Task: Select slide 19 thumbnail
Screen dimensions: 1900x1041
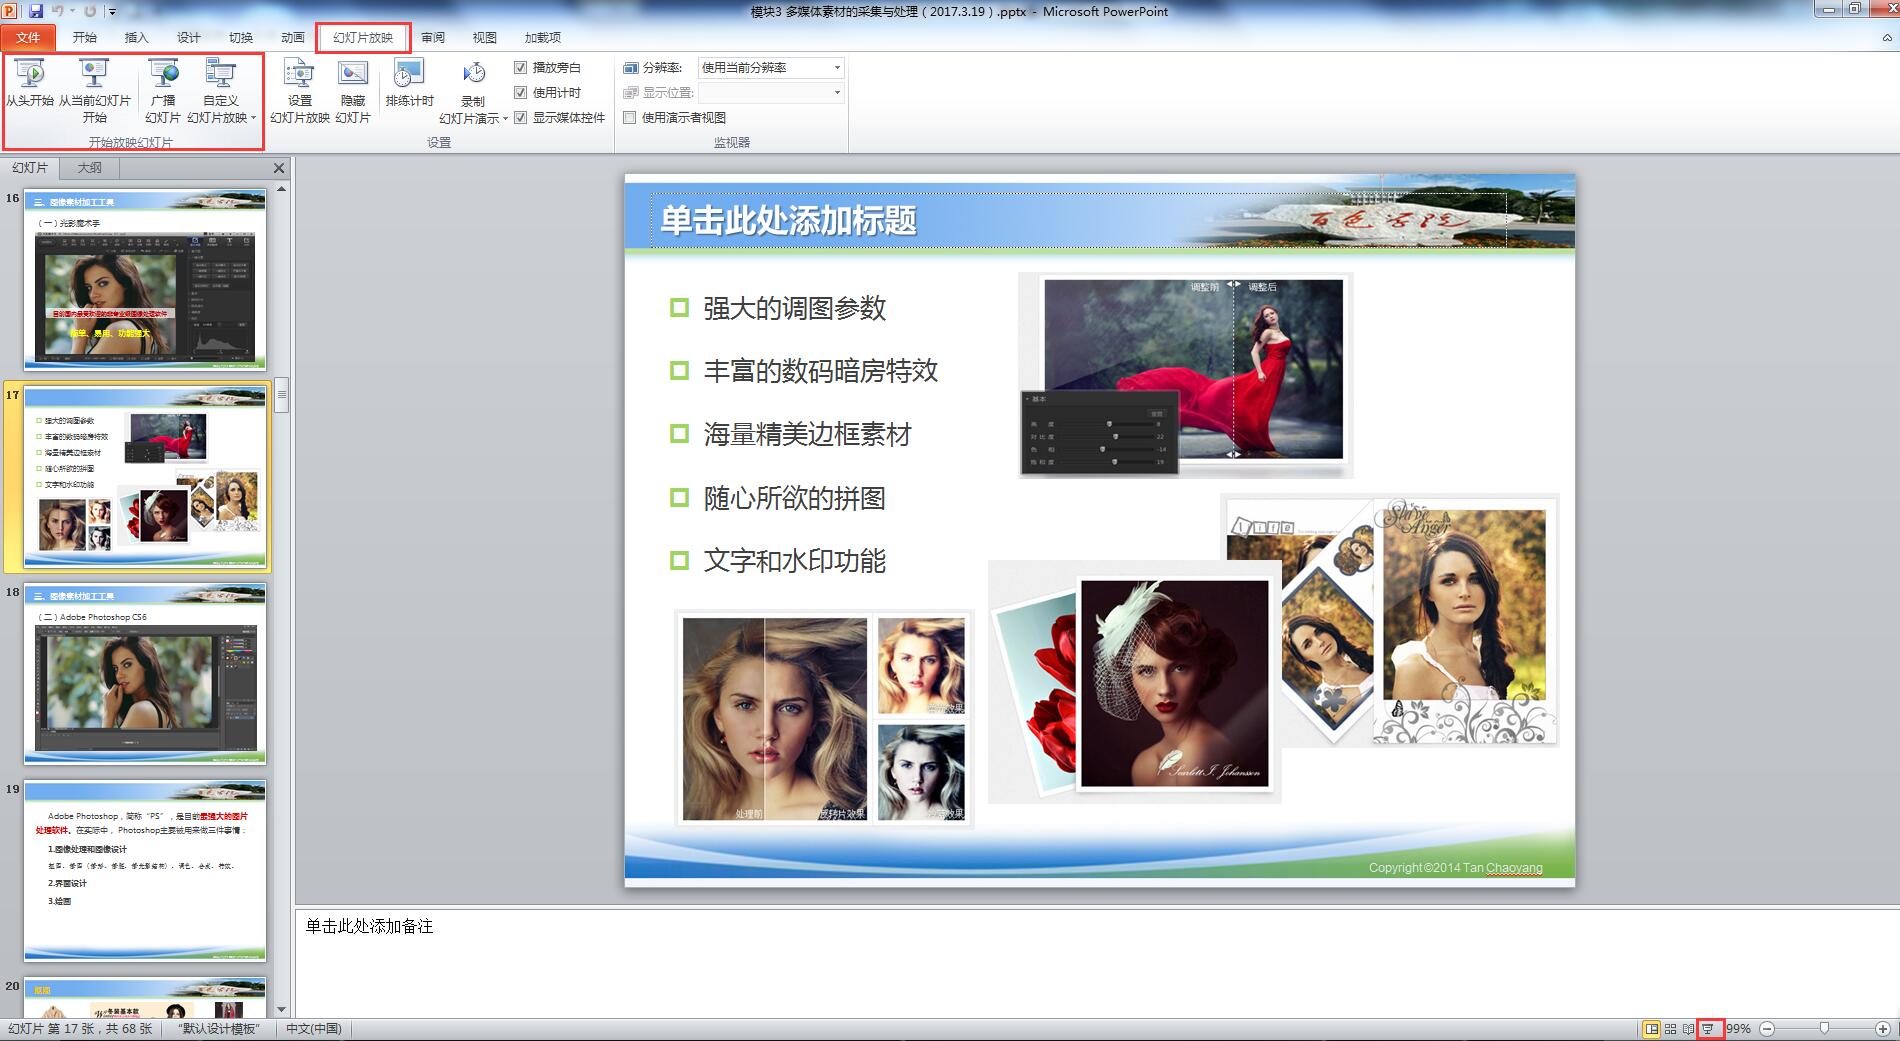Action: click(145, 870)
